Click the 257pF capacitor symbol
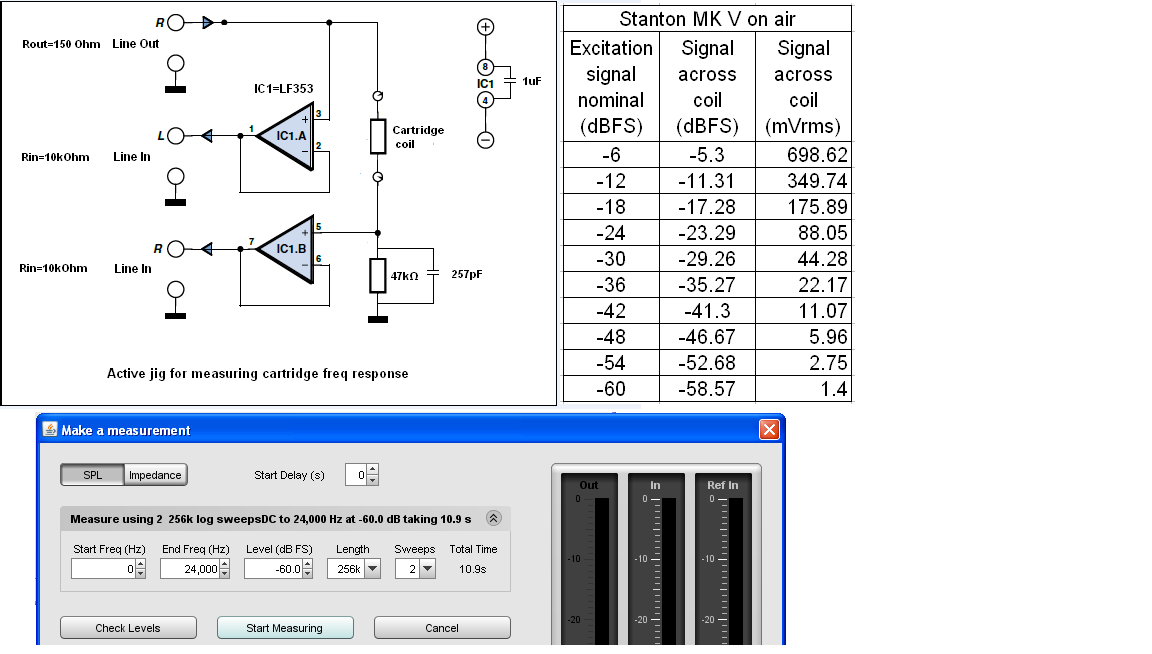This screenshot has height=654, width=1152. [x=433, y=274]
